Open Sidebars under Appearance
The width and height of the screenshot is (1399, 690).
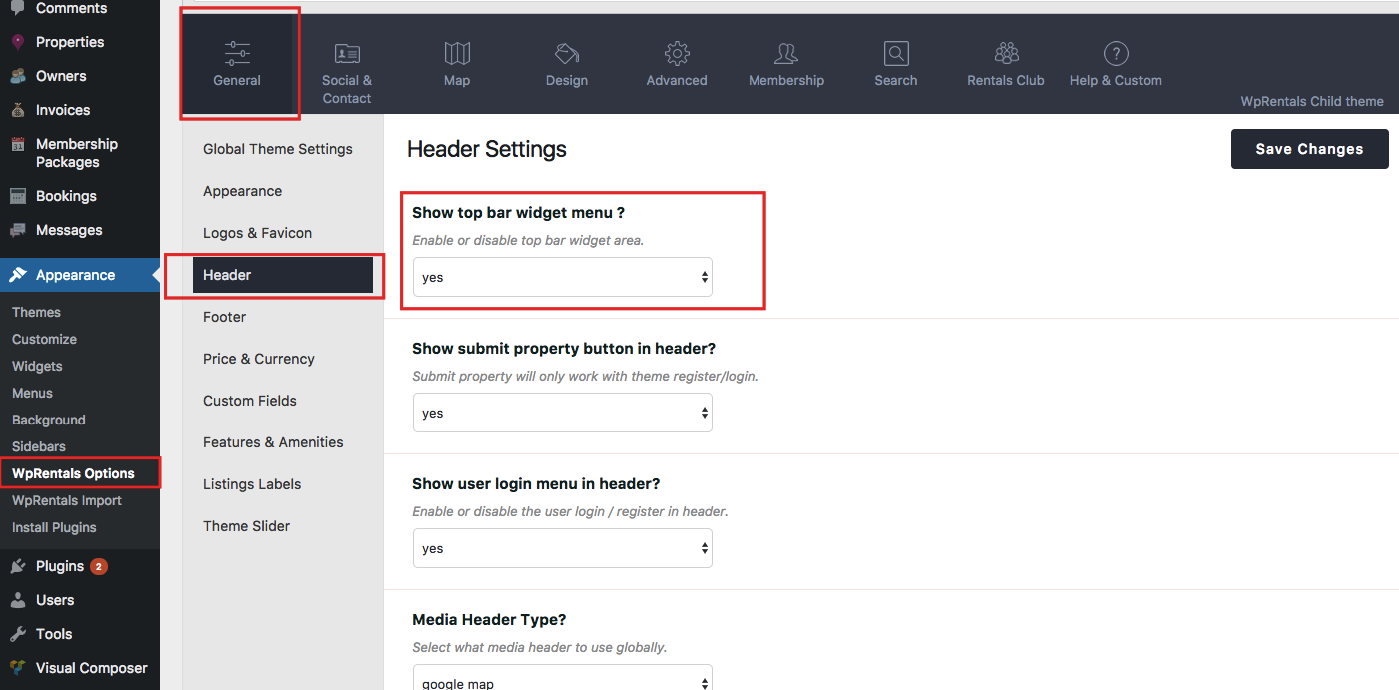tap(39, 446)
